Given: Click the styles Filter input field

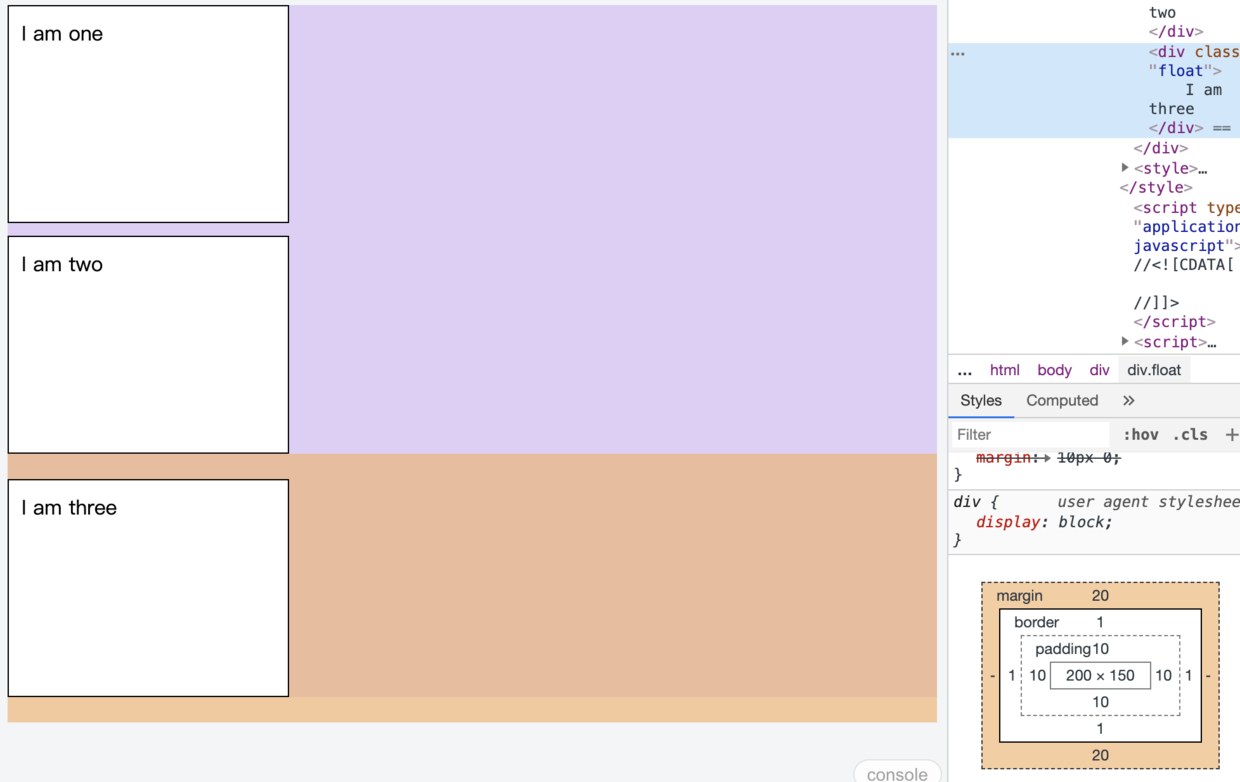Looking at the screenshot, I should coord(1030,435).
